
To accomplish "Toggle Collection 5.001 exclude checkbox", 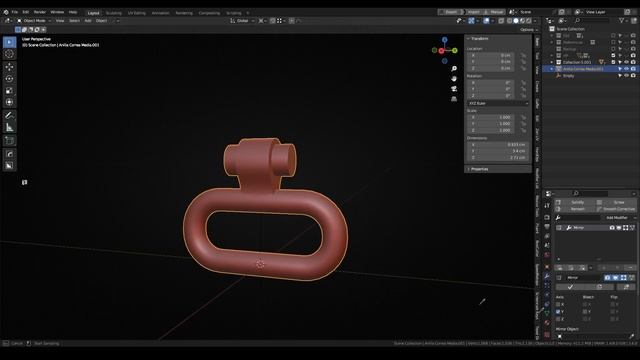I will pos(613,62).
